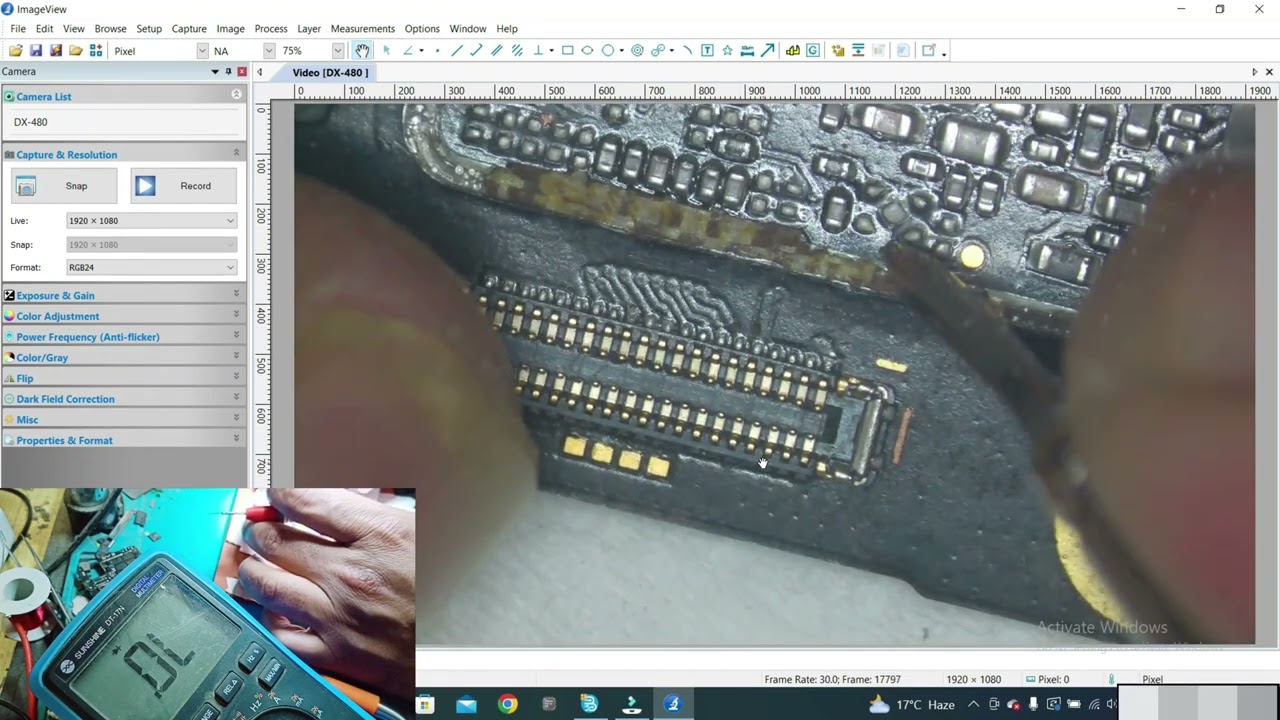
Task: Open Camera panel options dropdown arrow
Action: (x=214, y=72)
